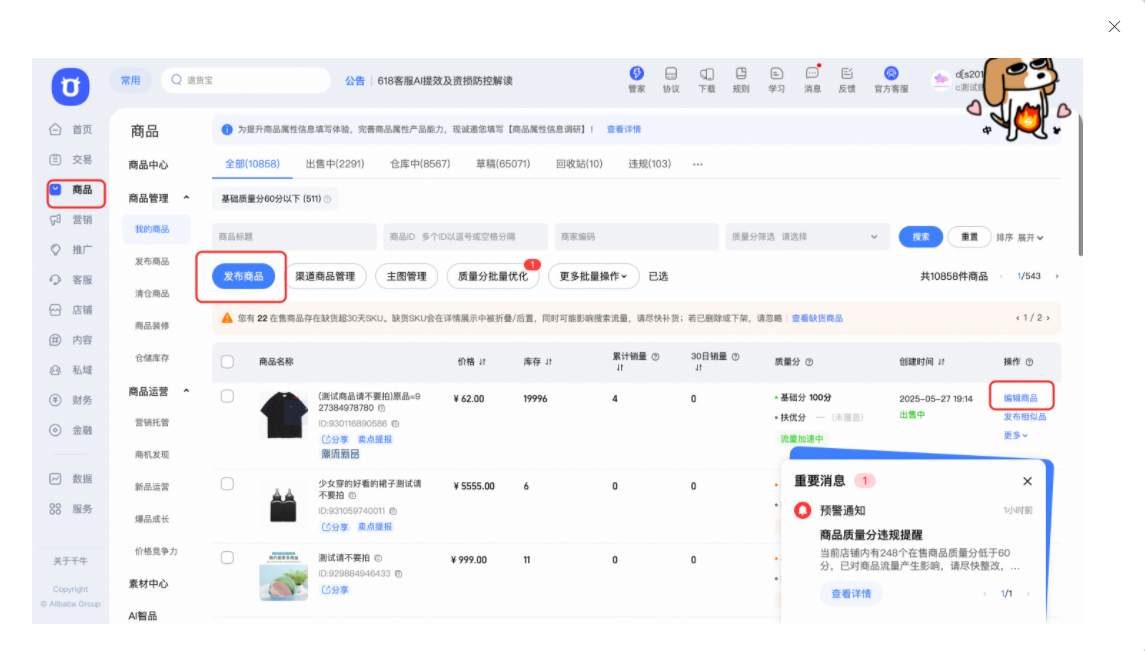Click the 重置 button
The width and height of the screenshot is (1145, 651).
pos(969,237)
